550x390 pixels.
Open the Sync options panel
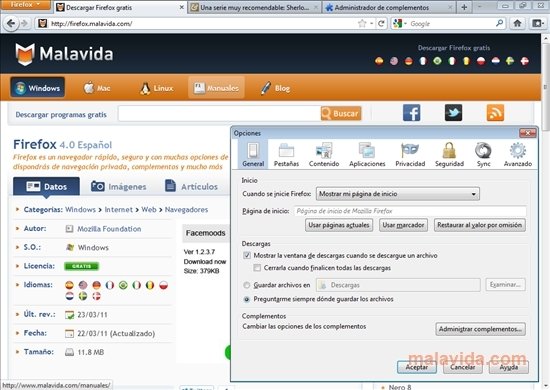point(483,154)
